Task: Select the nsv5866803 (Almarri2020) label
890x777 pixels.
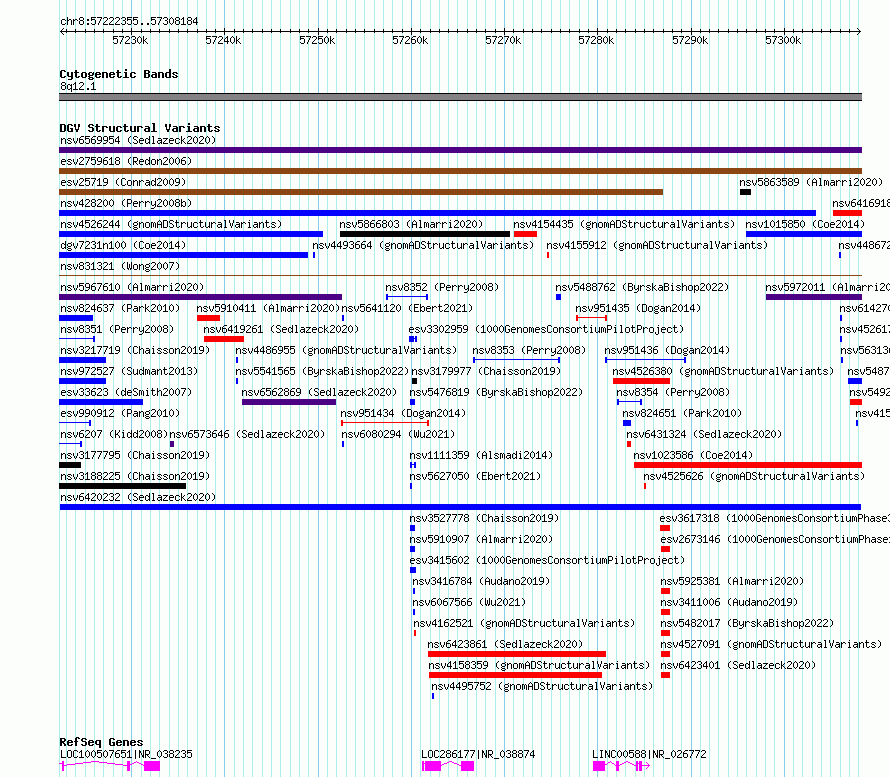Action: coord(411,224)
